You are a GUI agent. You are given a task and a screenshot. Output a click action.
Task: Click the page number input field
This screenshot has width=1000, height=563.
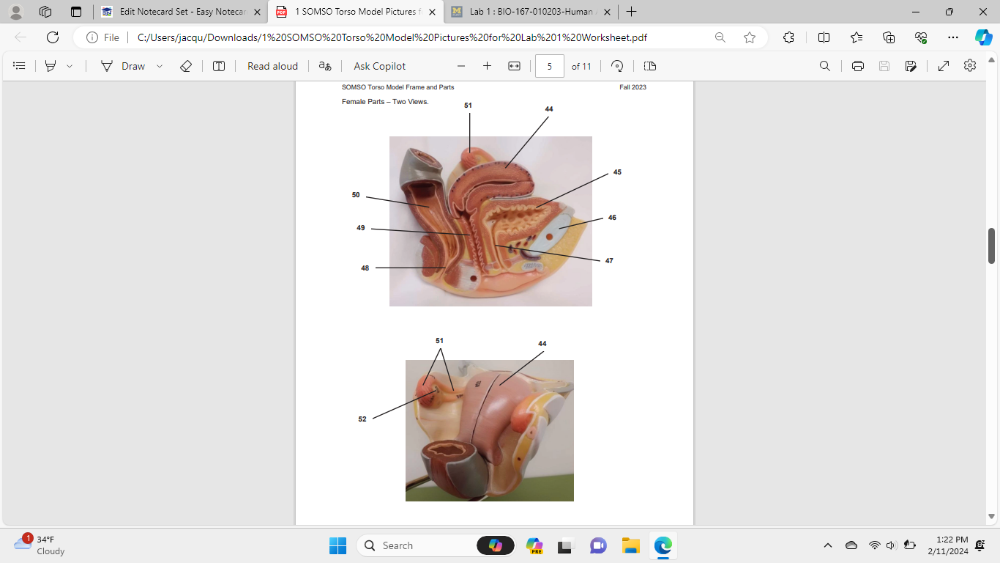tap(549, 66)
